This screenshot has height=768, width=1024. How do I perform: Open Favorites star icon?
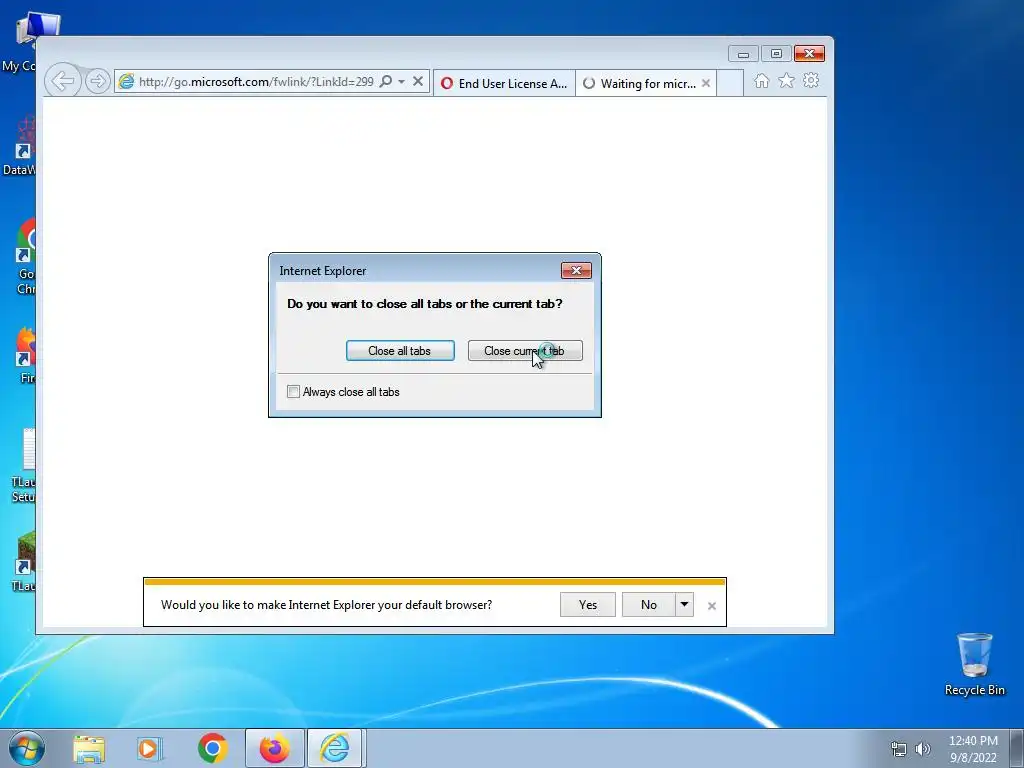[x=786, y=80]
